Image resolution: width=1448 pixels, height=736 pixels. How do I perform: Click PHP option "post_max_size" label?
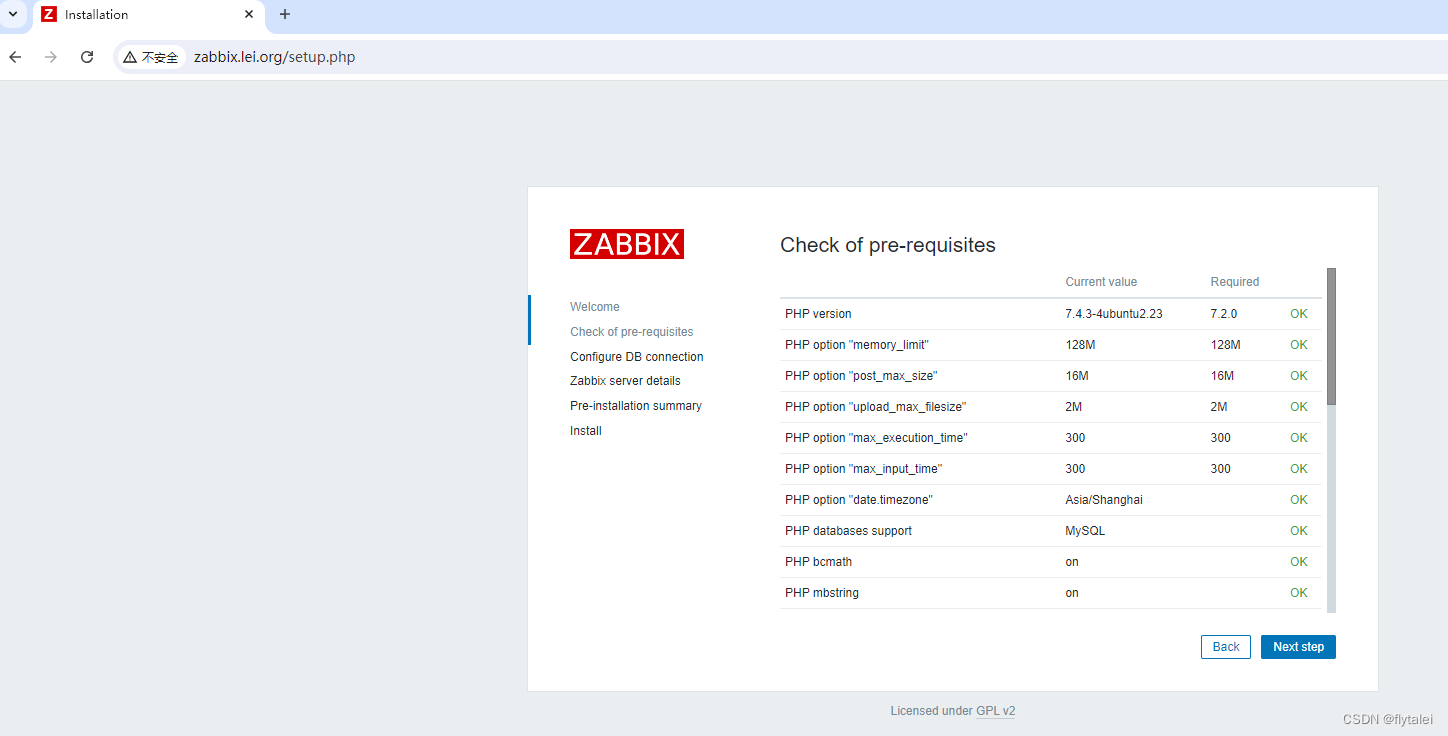(x=861, y=376)
